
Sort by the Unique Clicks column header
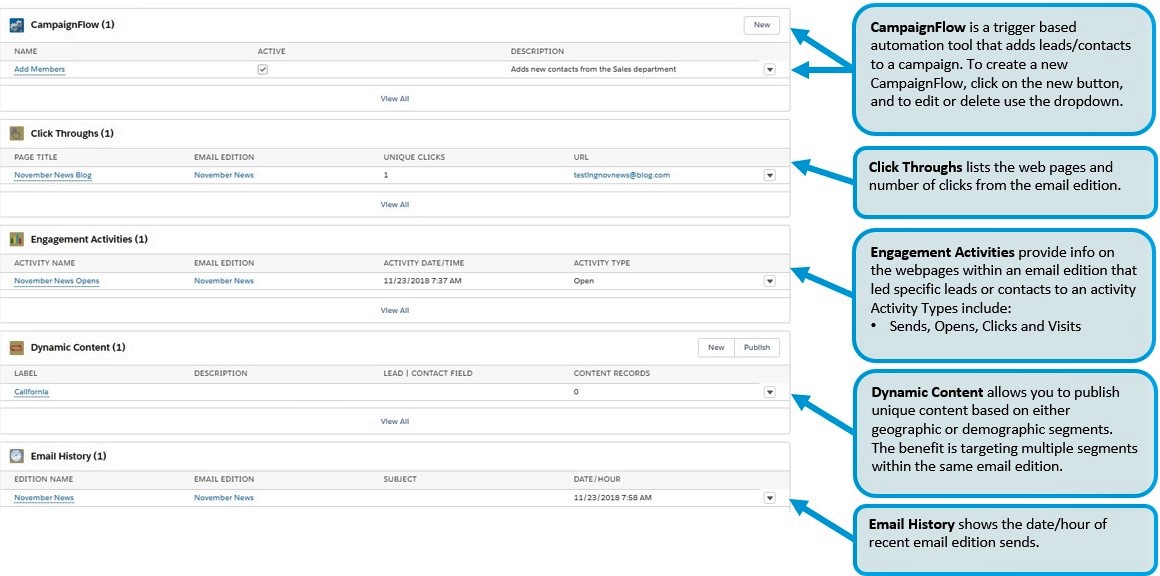414,157
